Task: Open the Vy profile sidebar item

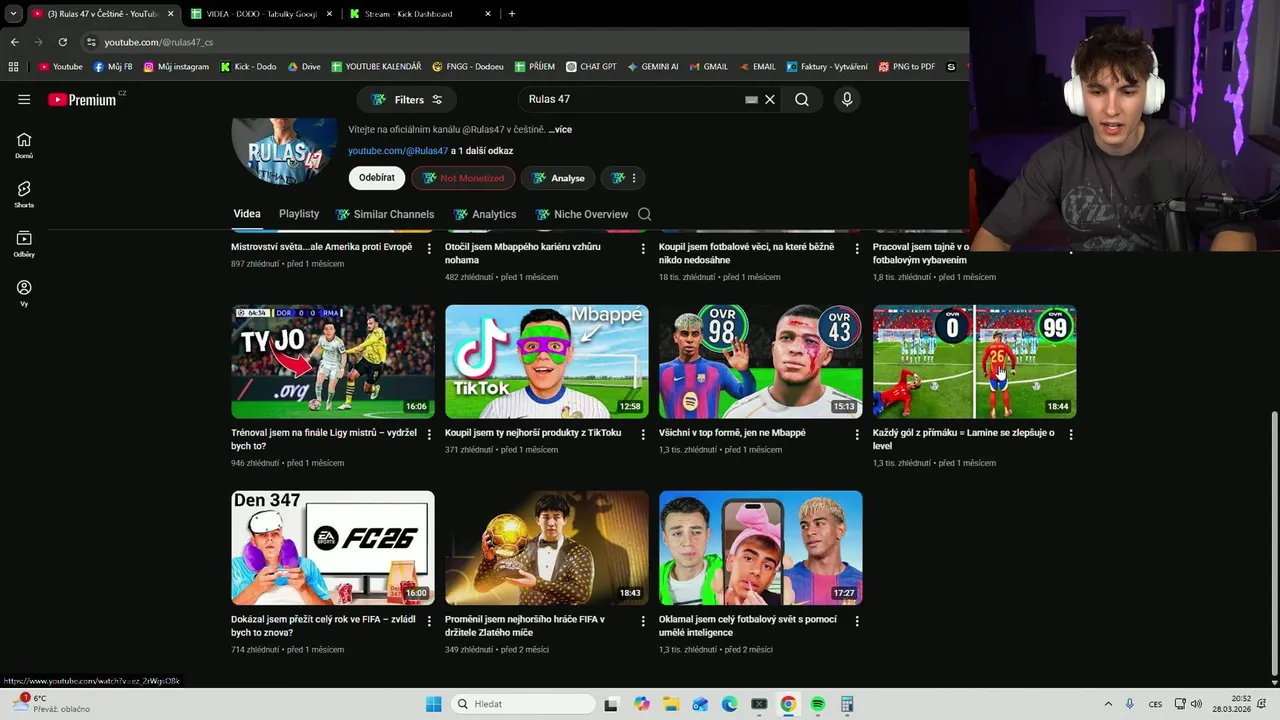Action: (x=24, y=292)
